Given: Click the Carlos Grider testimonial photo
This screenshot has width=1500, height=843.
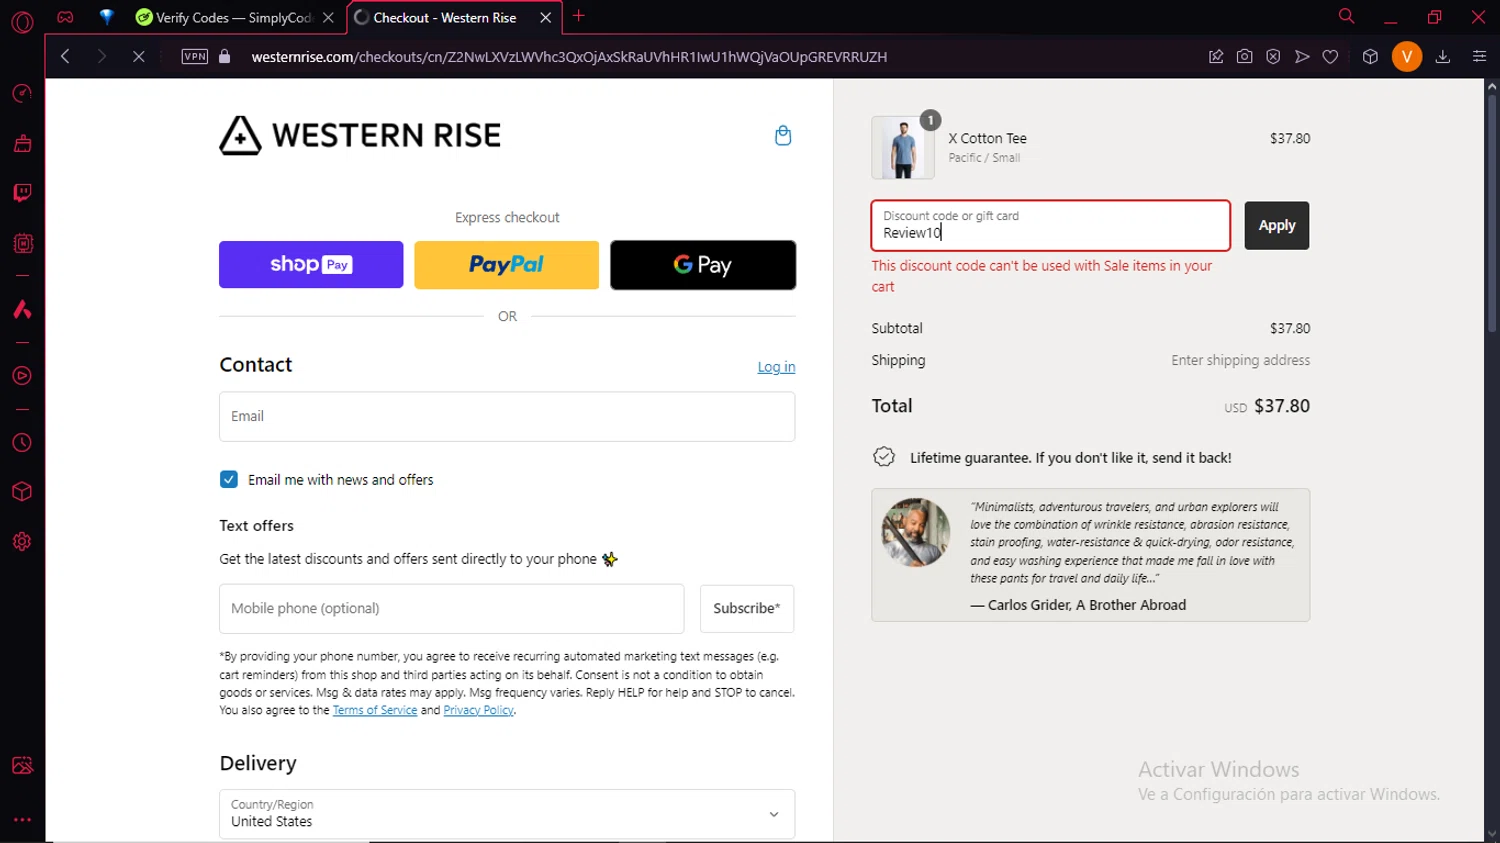Looking at the screenshot, I should point(916,532).
